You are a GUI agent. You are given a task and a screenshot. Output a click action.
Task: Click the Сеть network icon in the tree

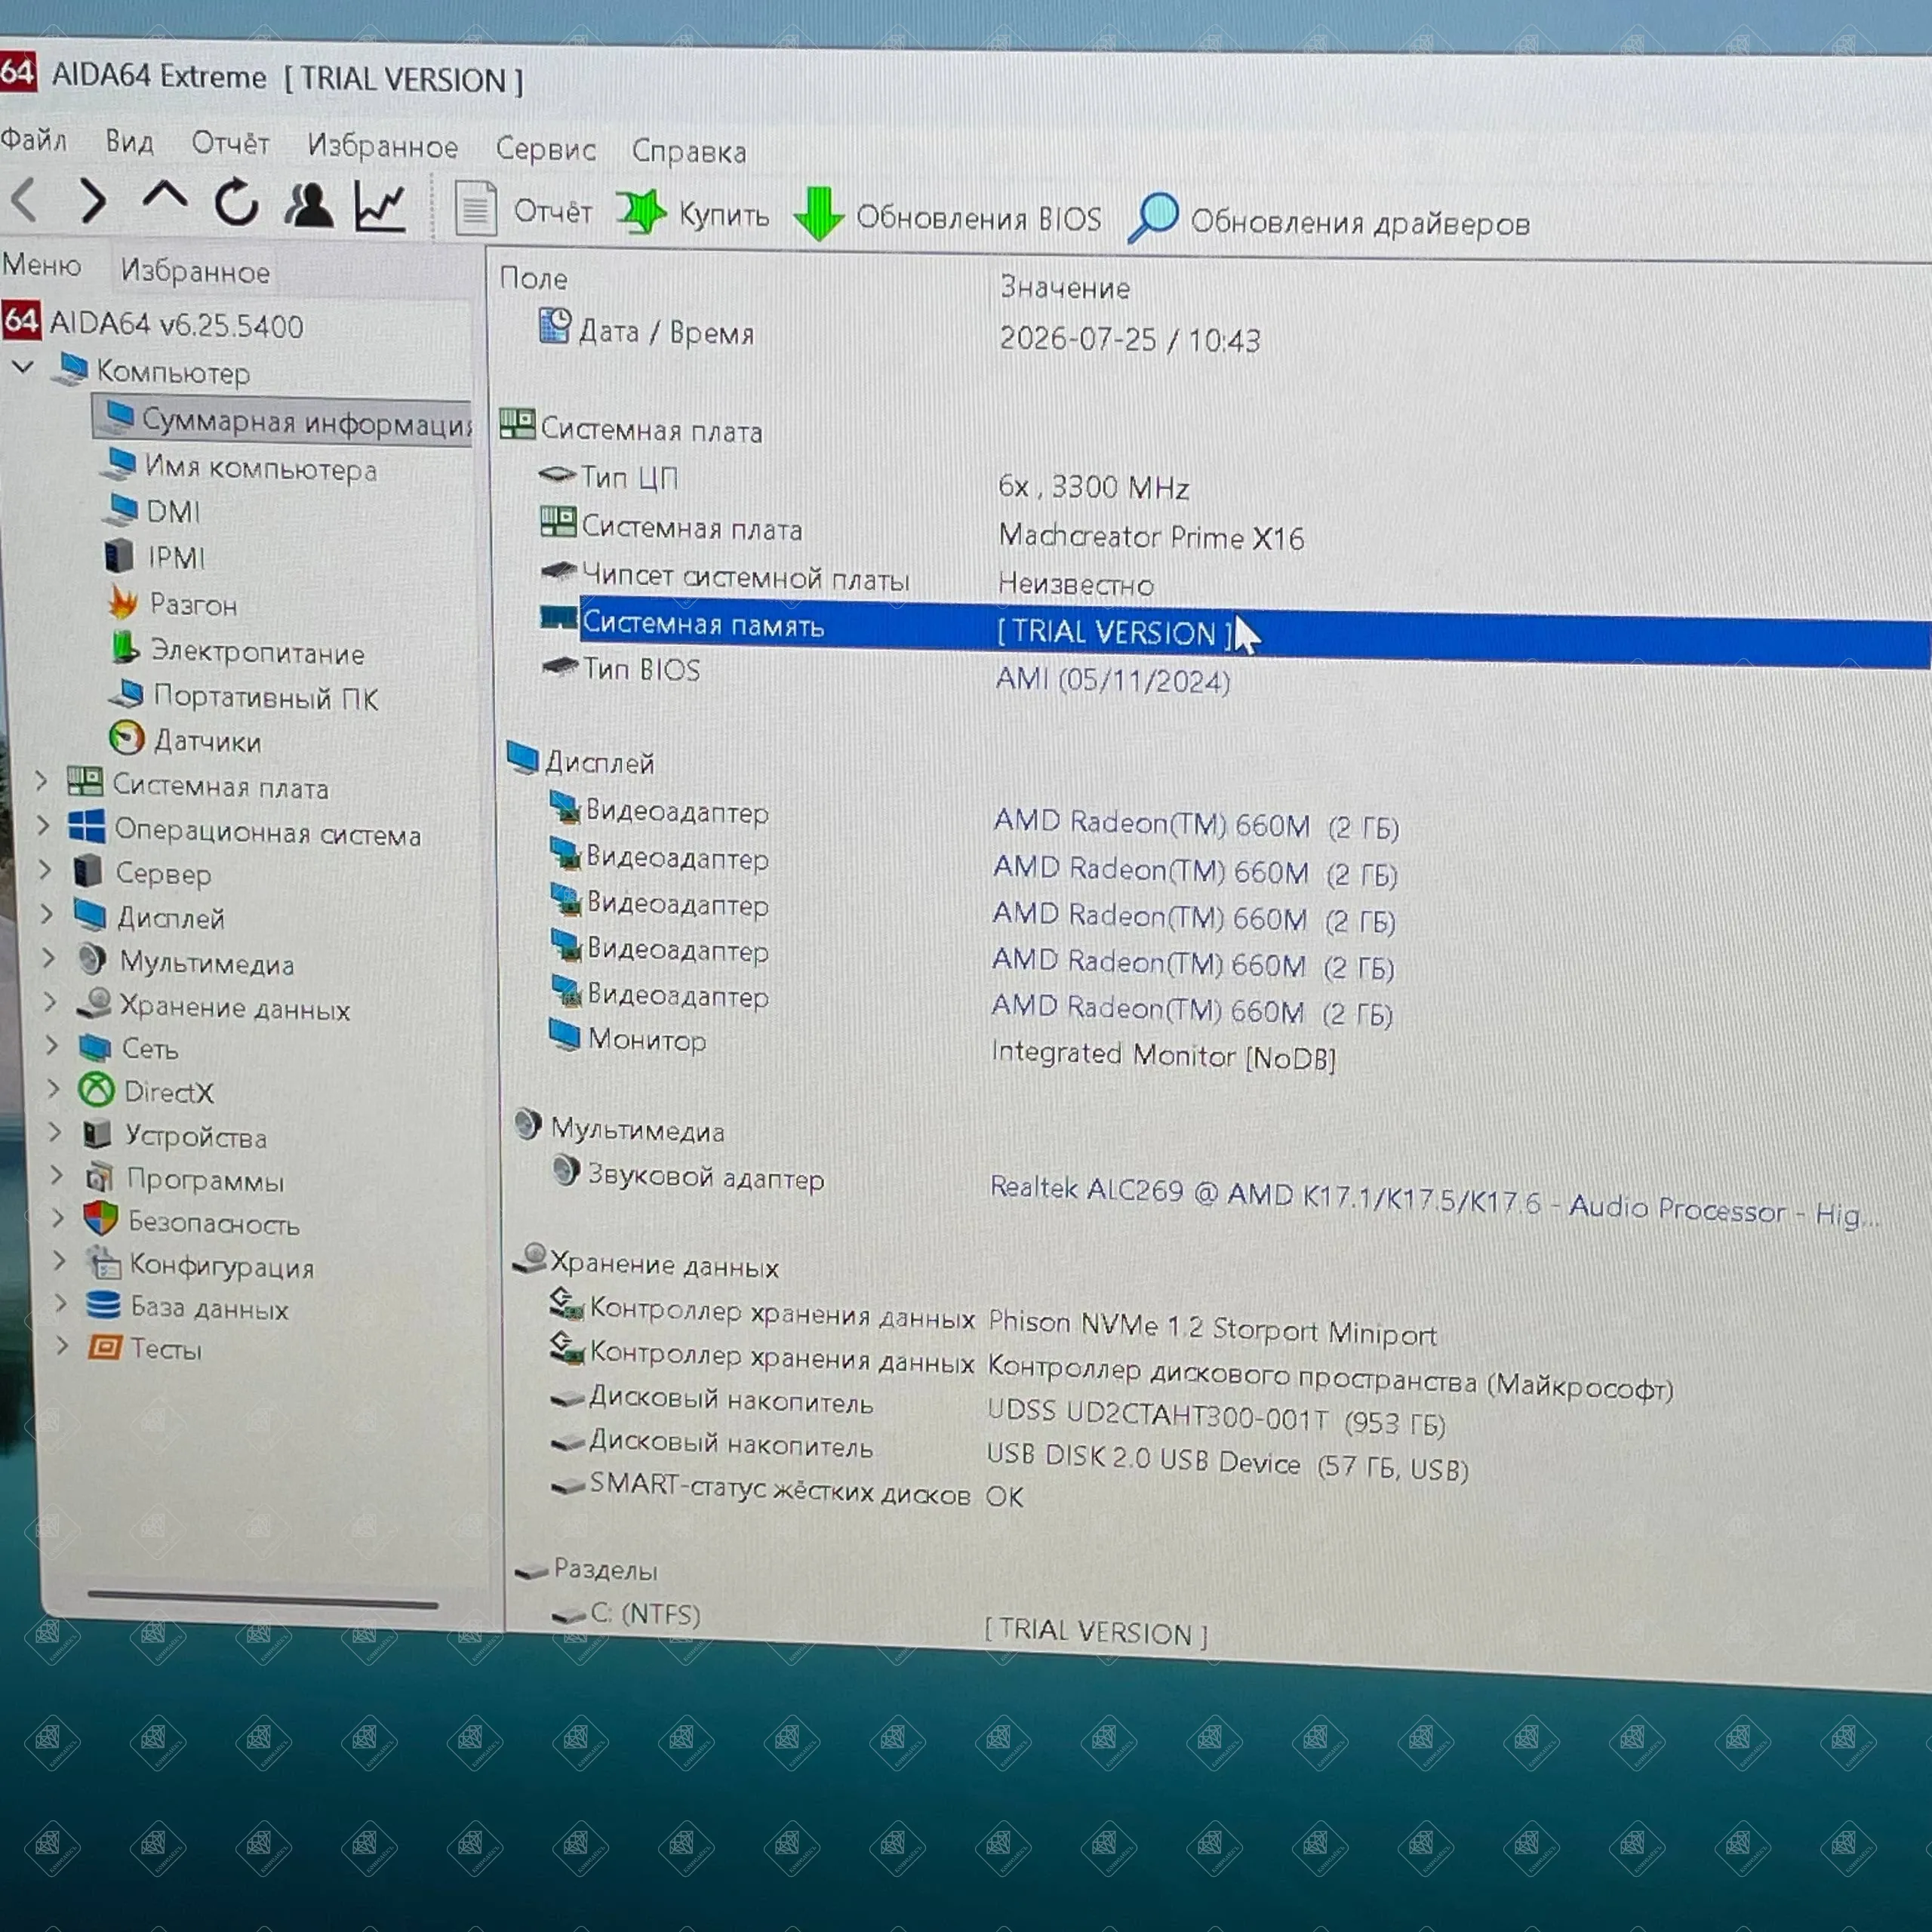pyautogui.click(x=95, y=1047)
